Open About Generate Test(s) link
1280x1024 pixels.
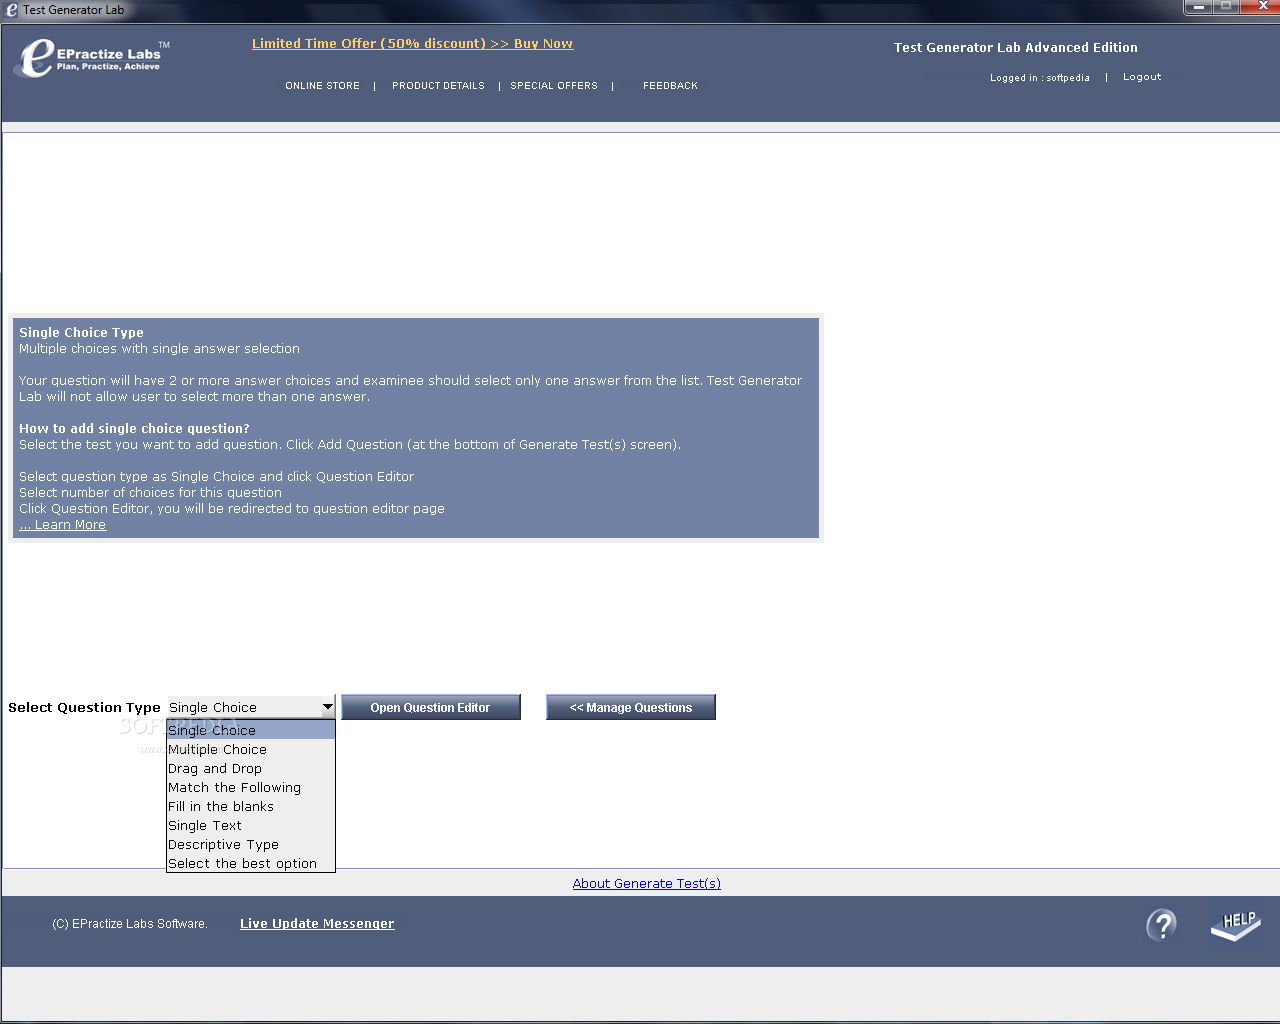point(647,884)
